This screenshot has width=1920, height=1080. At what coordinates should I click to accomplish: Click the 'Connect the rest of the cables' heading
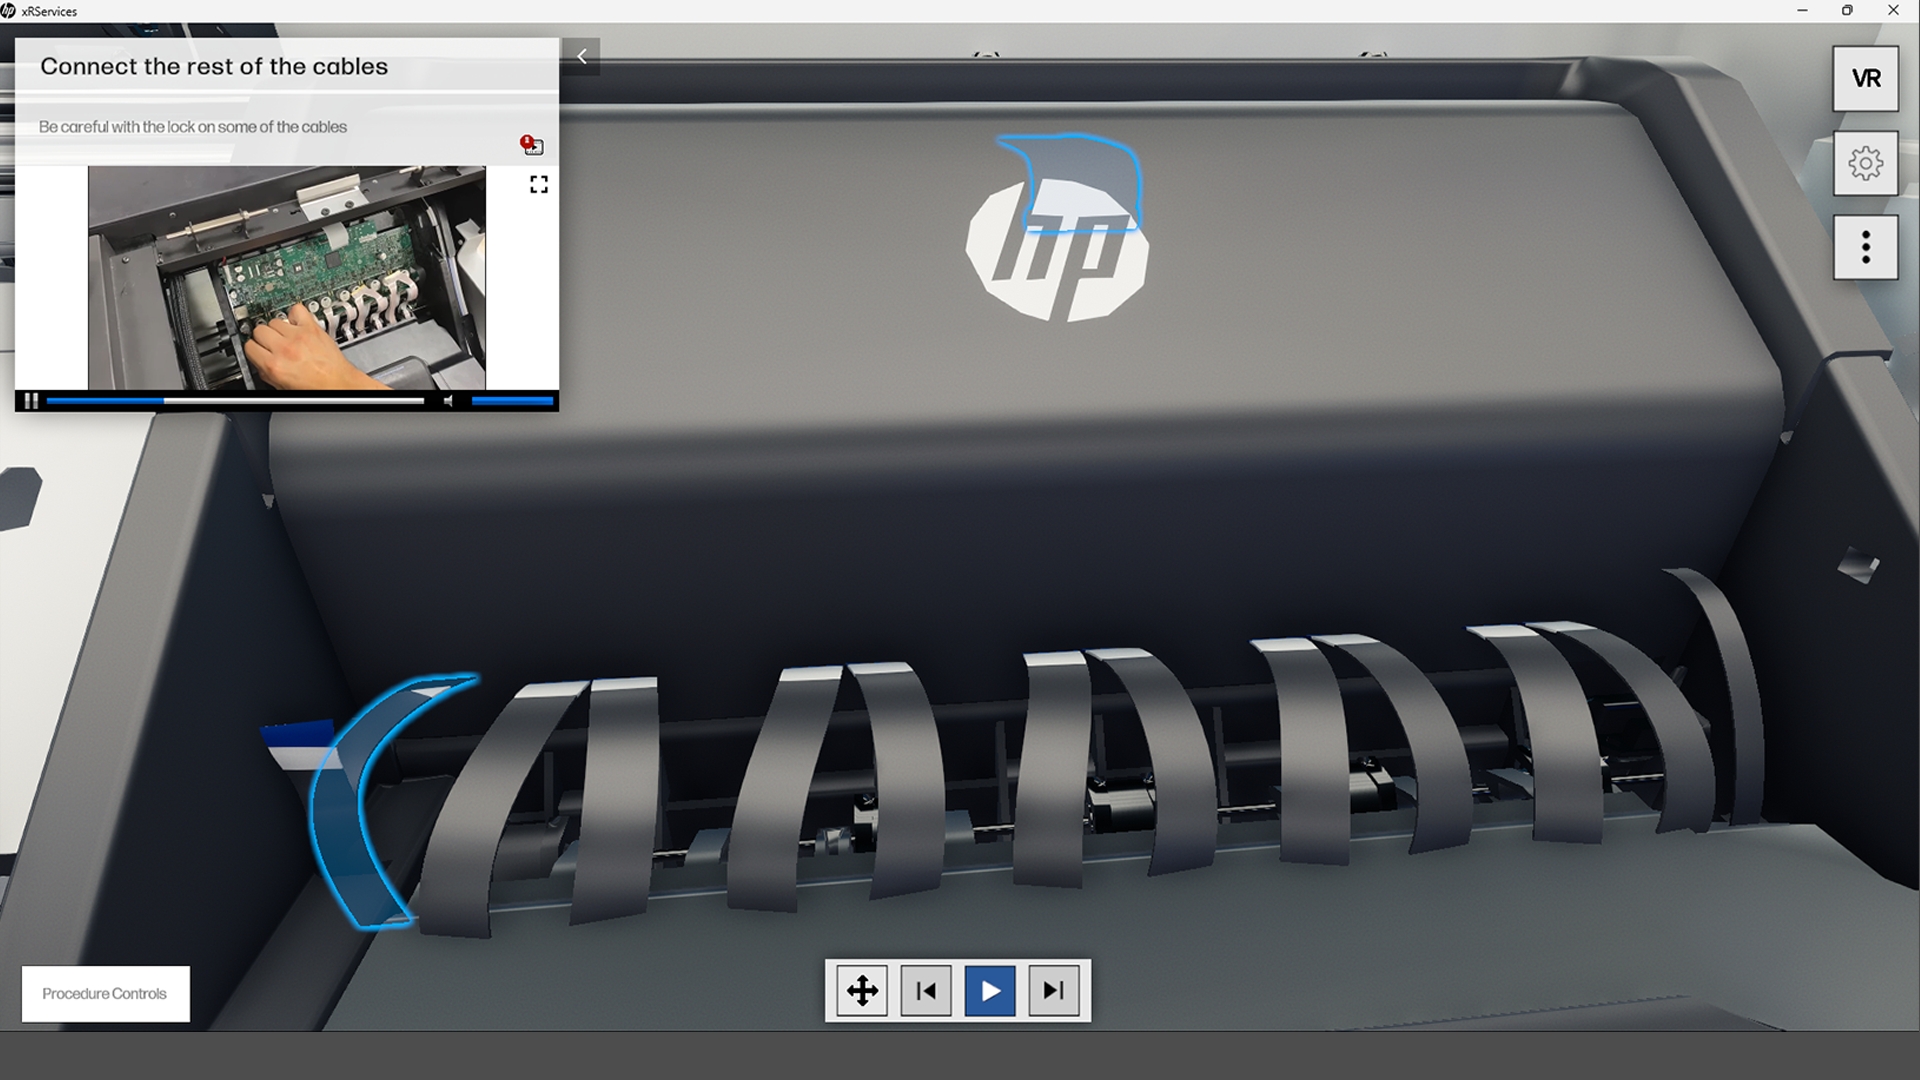coord(214,66)
